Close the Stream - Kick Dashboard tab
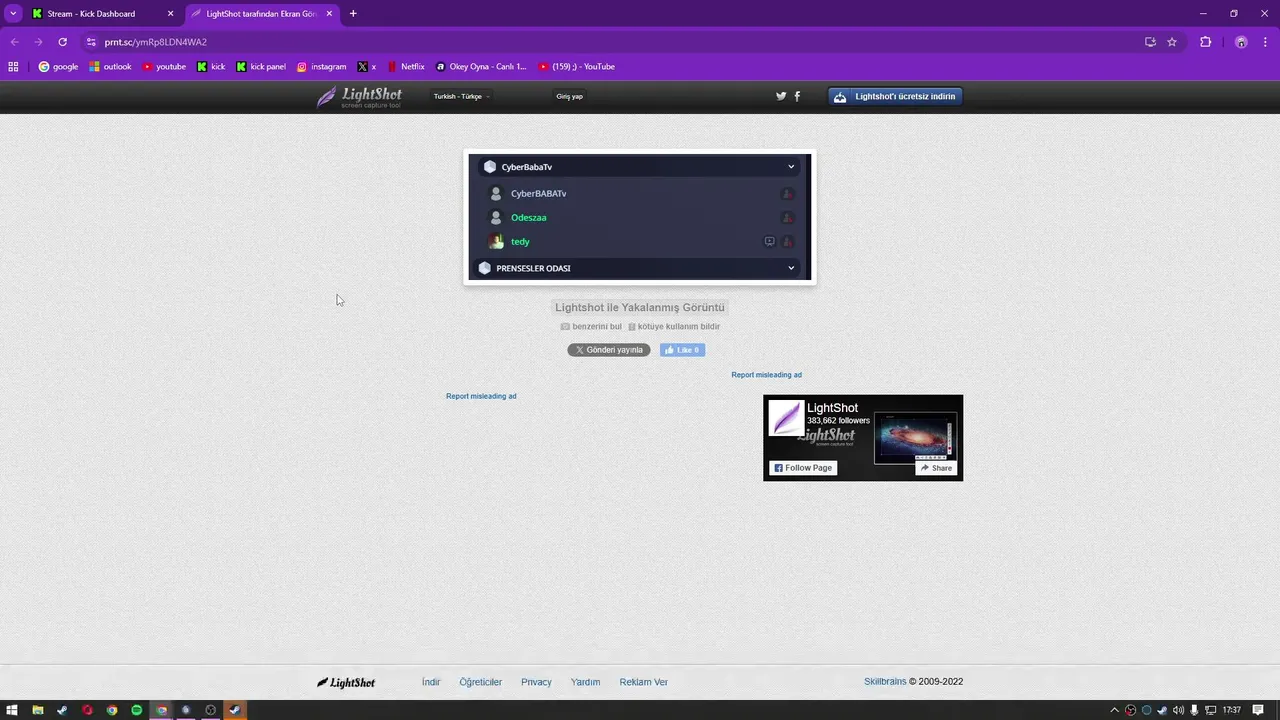The width and height of the screenshot is (1280, 720). click(x=170, y=14)
